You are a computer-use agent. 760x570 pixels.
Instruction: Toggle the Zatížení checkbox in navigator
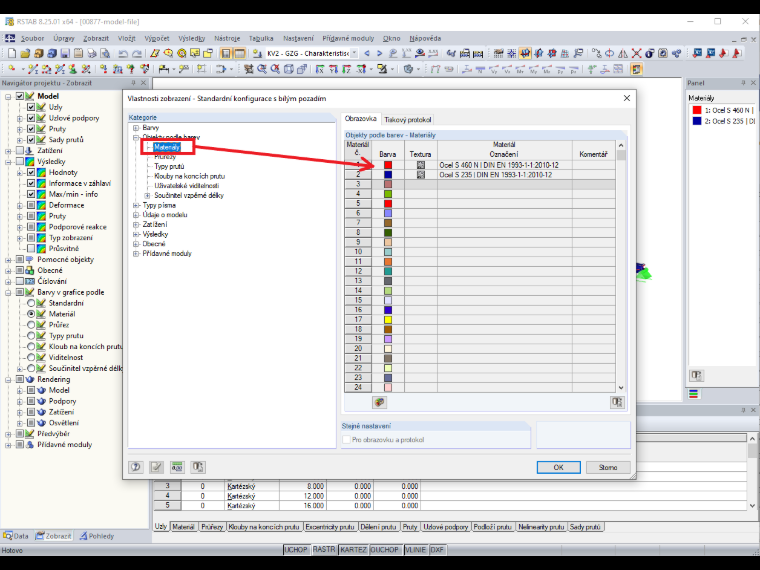tap(20, 151)
